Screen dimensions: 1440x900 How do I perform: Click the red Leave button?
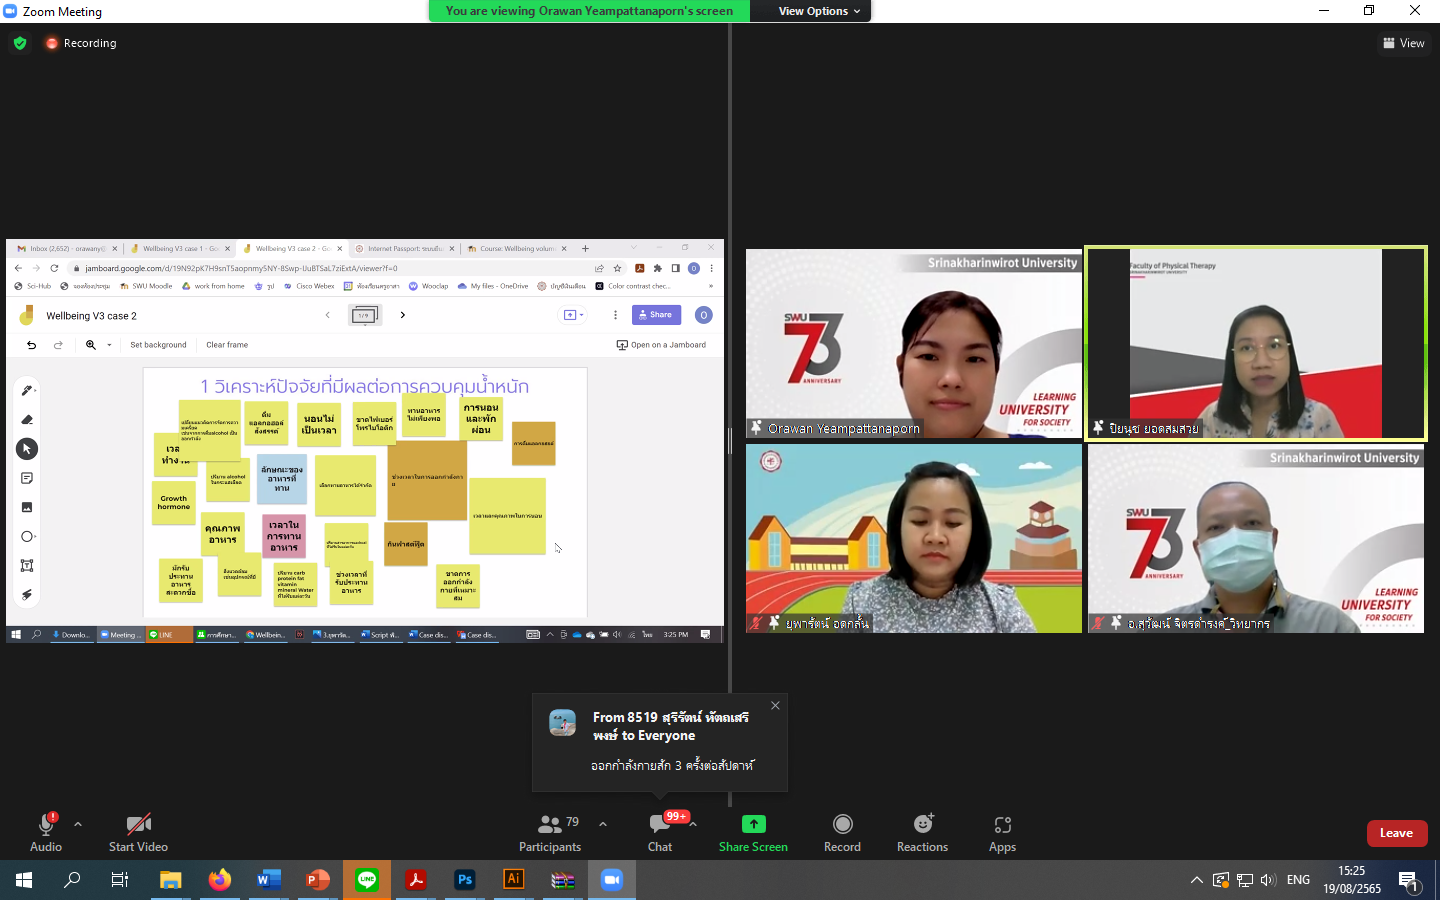(1396, 833)
